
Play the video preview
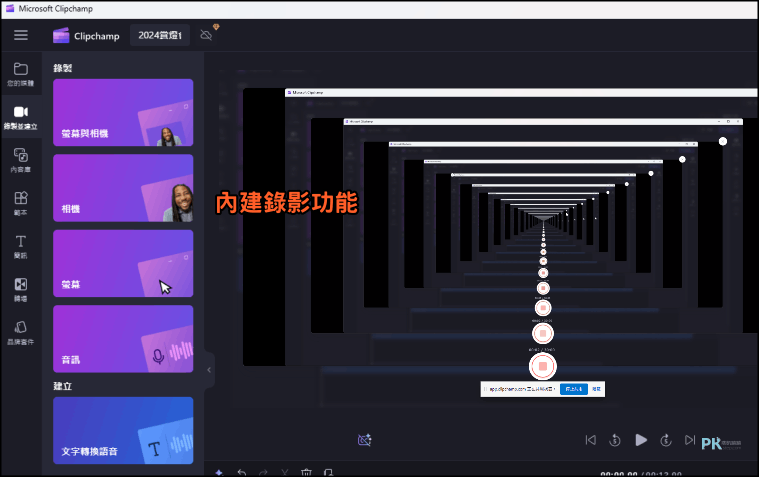coord(641,440)
